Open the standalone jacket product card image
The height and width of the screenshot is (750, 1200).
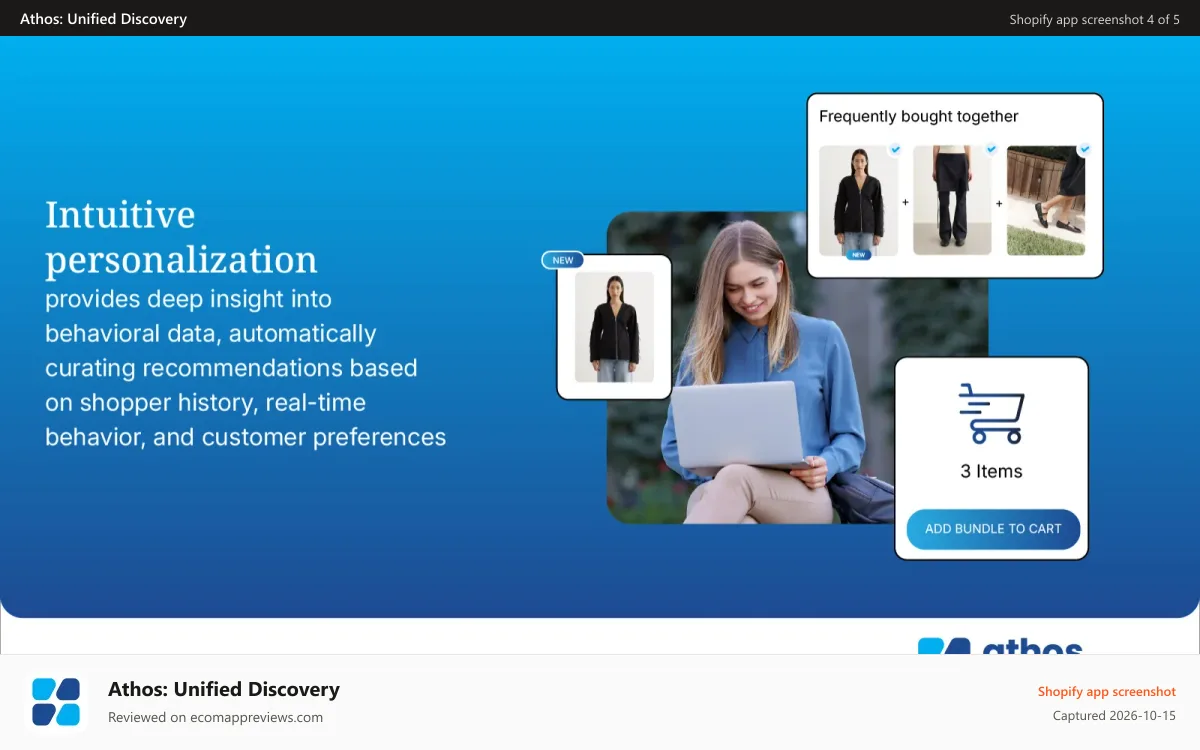tap(614, 327)
